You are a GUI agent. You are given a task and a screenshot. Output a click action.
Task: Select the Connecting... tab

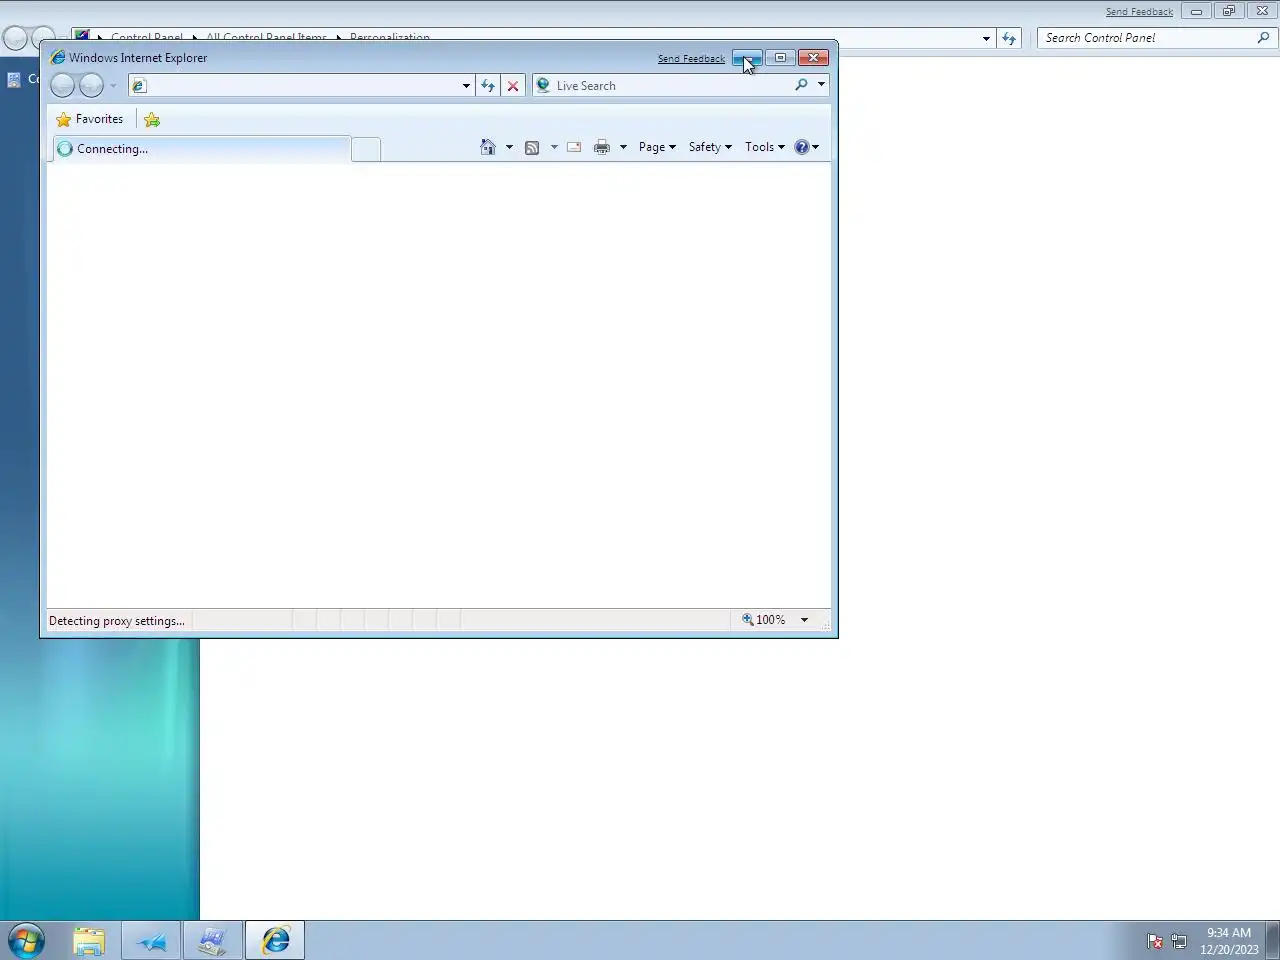tap(201, 149)
